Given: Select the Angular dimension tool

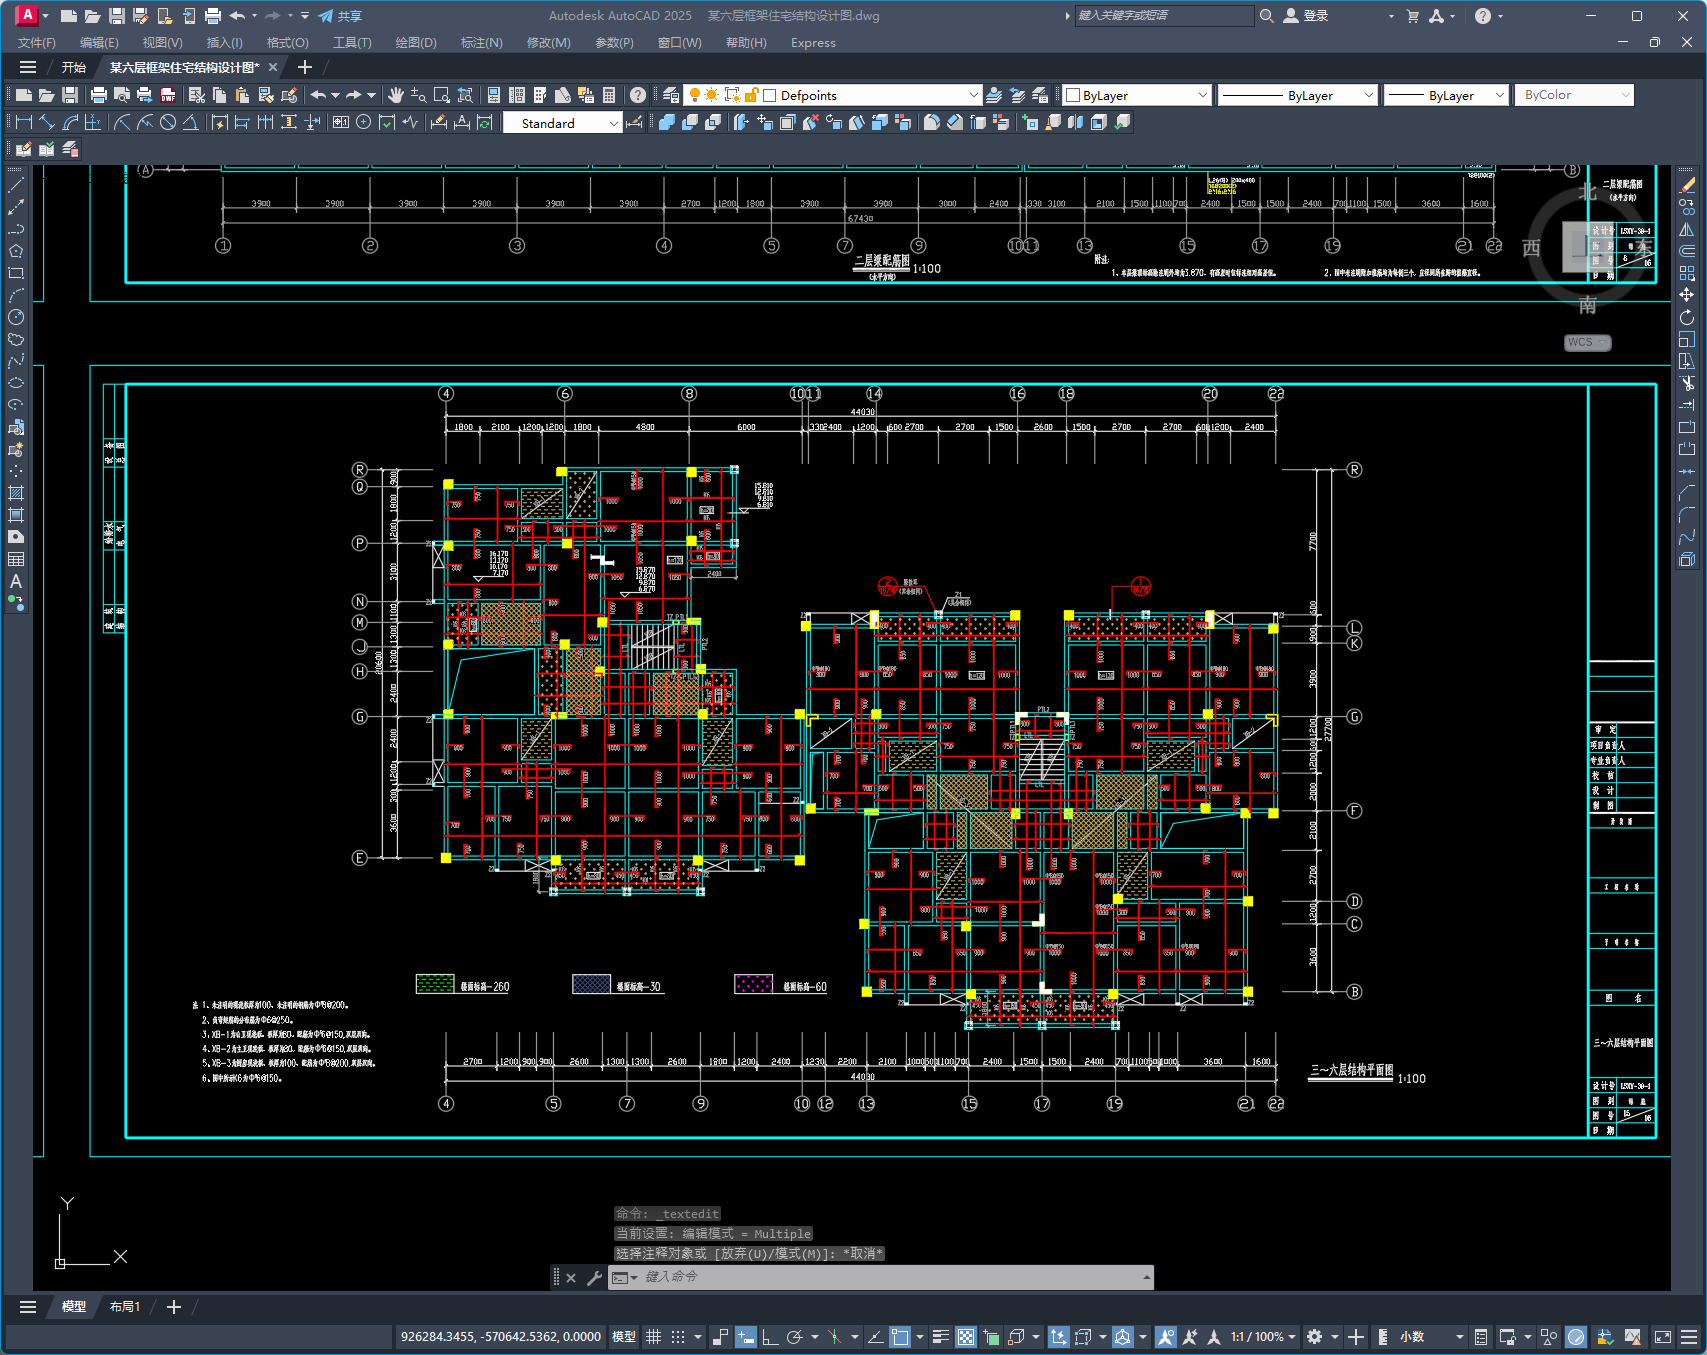Looking at the screenshot, I should coord(191,122).
